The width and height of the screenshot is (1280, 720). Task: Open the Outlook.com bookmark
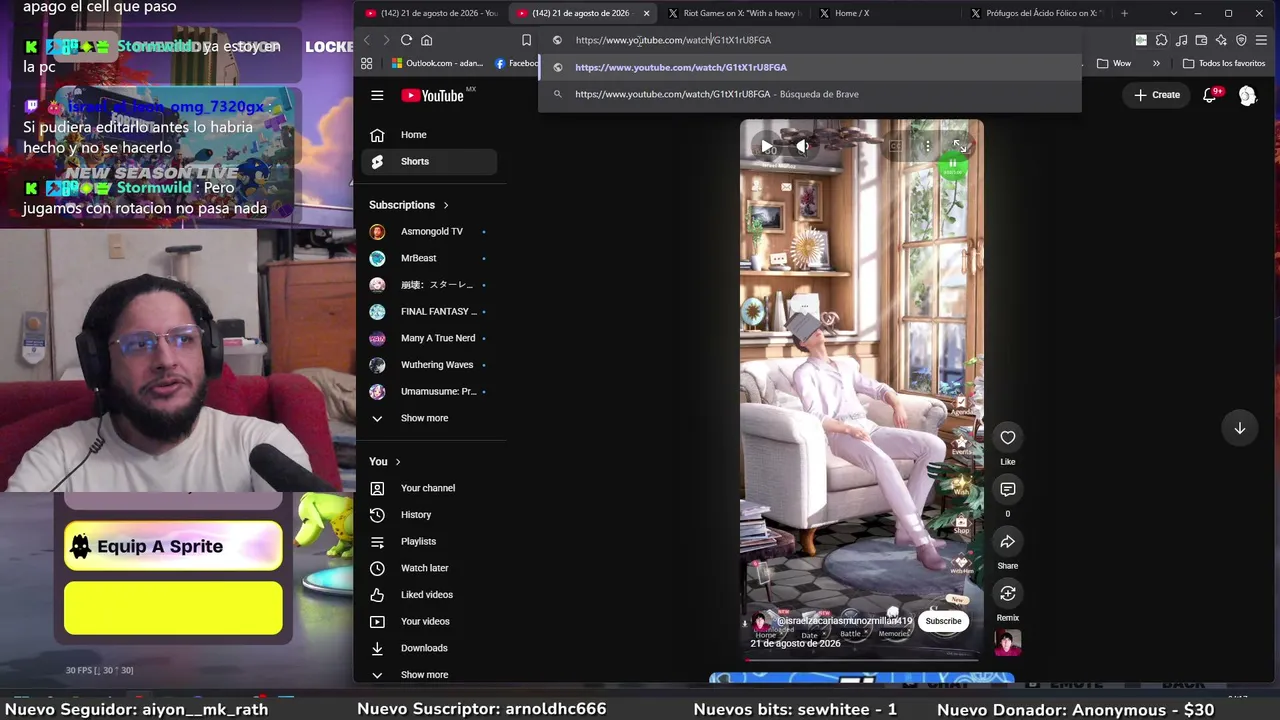pyautogui.click(x=437, y=63)
